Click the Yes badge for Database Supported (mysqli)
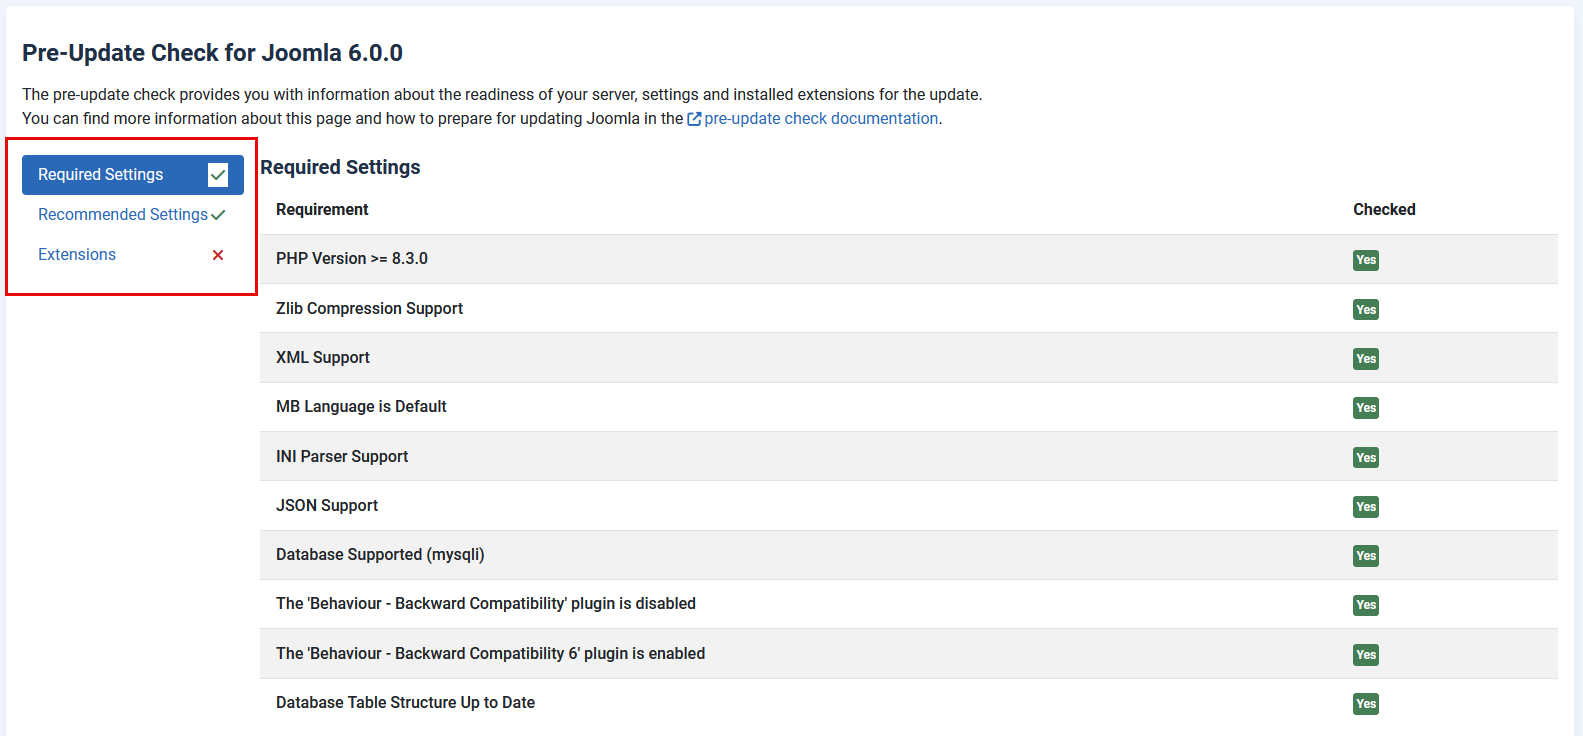Screen dimensions: 1583x736 coord(1365,555)
